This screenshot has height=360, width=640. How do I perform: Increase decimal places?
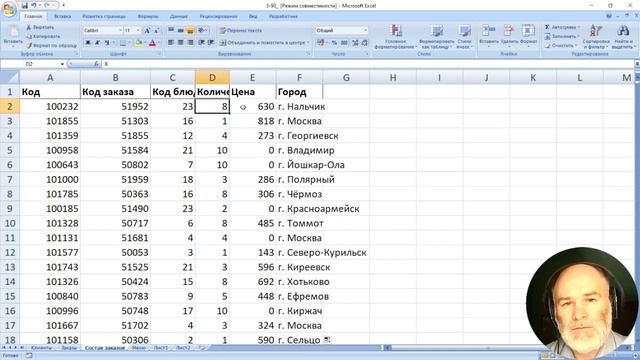(355, 42)
